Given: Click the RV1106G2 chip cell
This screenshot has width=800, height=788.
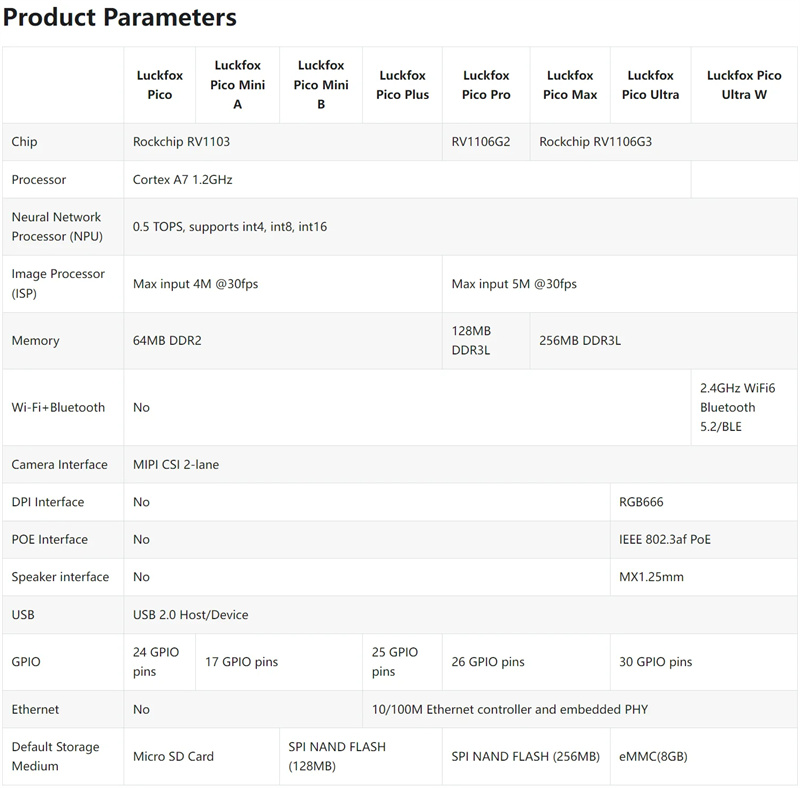Looking at the screenshot, I should pos(486,142).
